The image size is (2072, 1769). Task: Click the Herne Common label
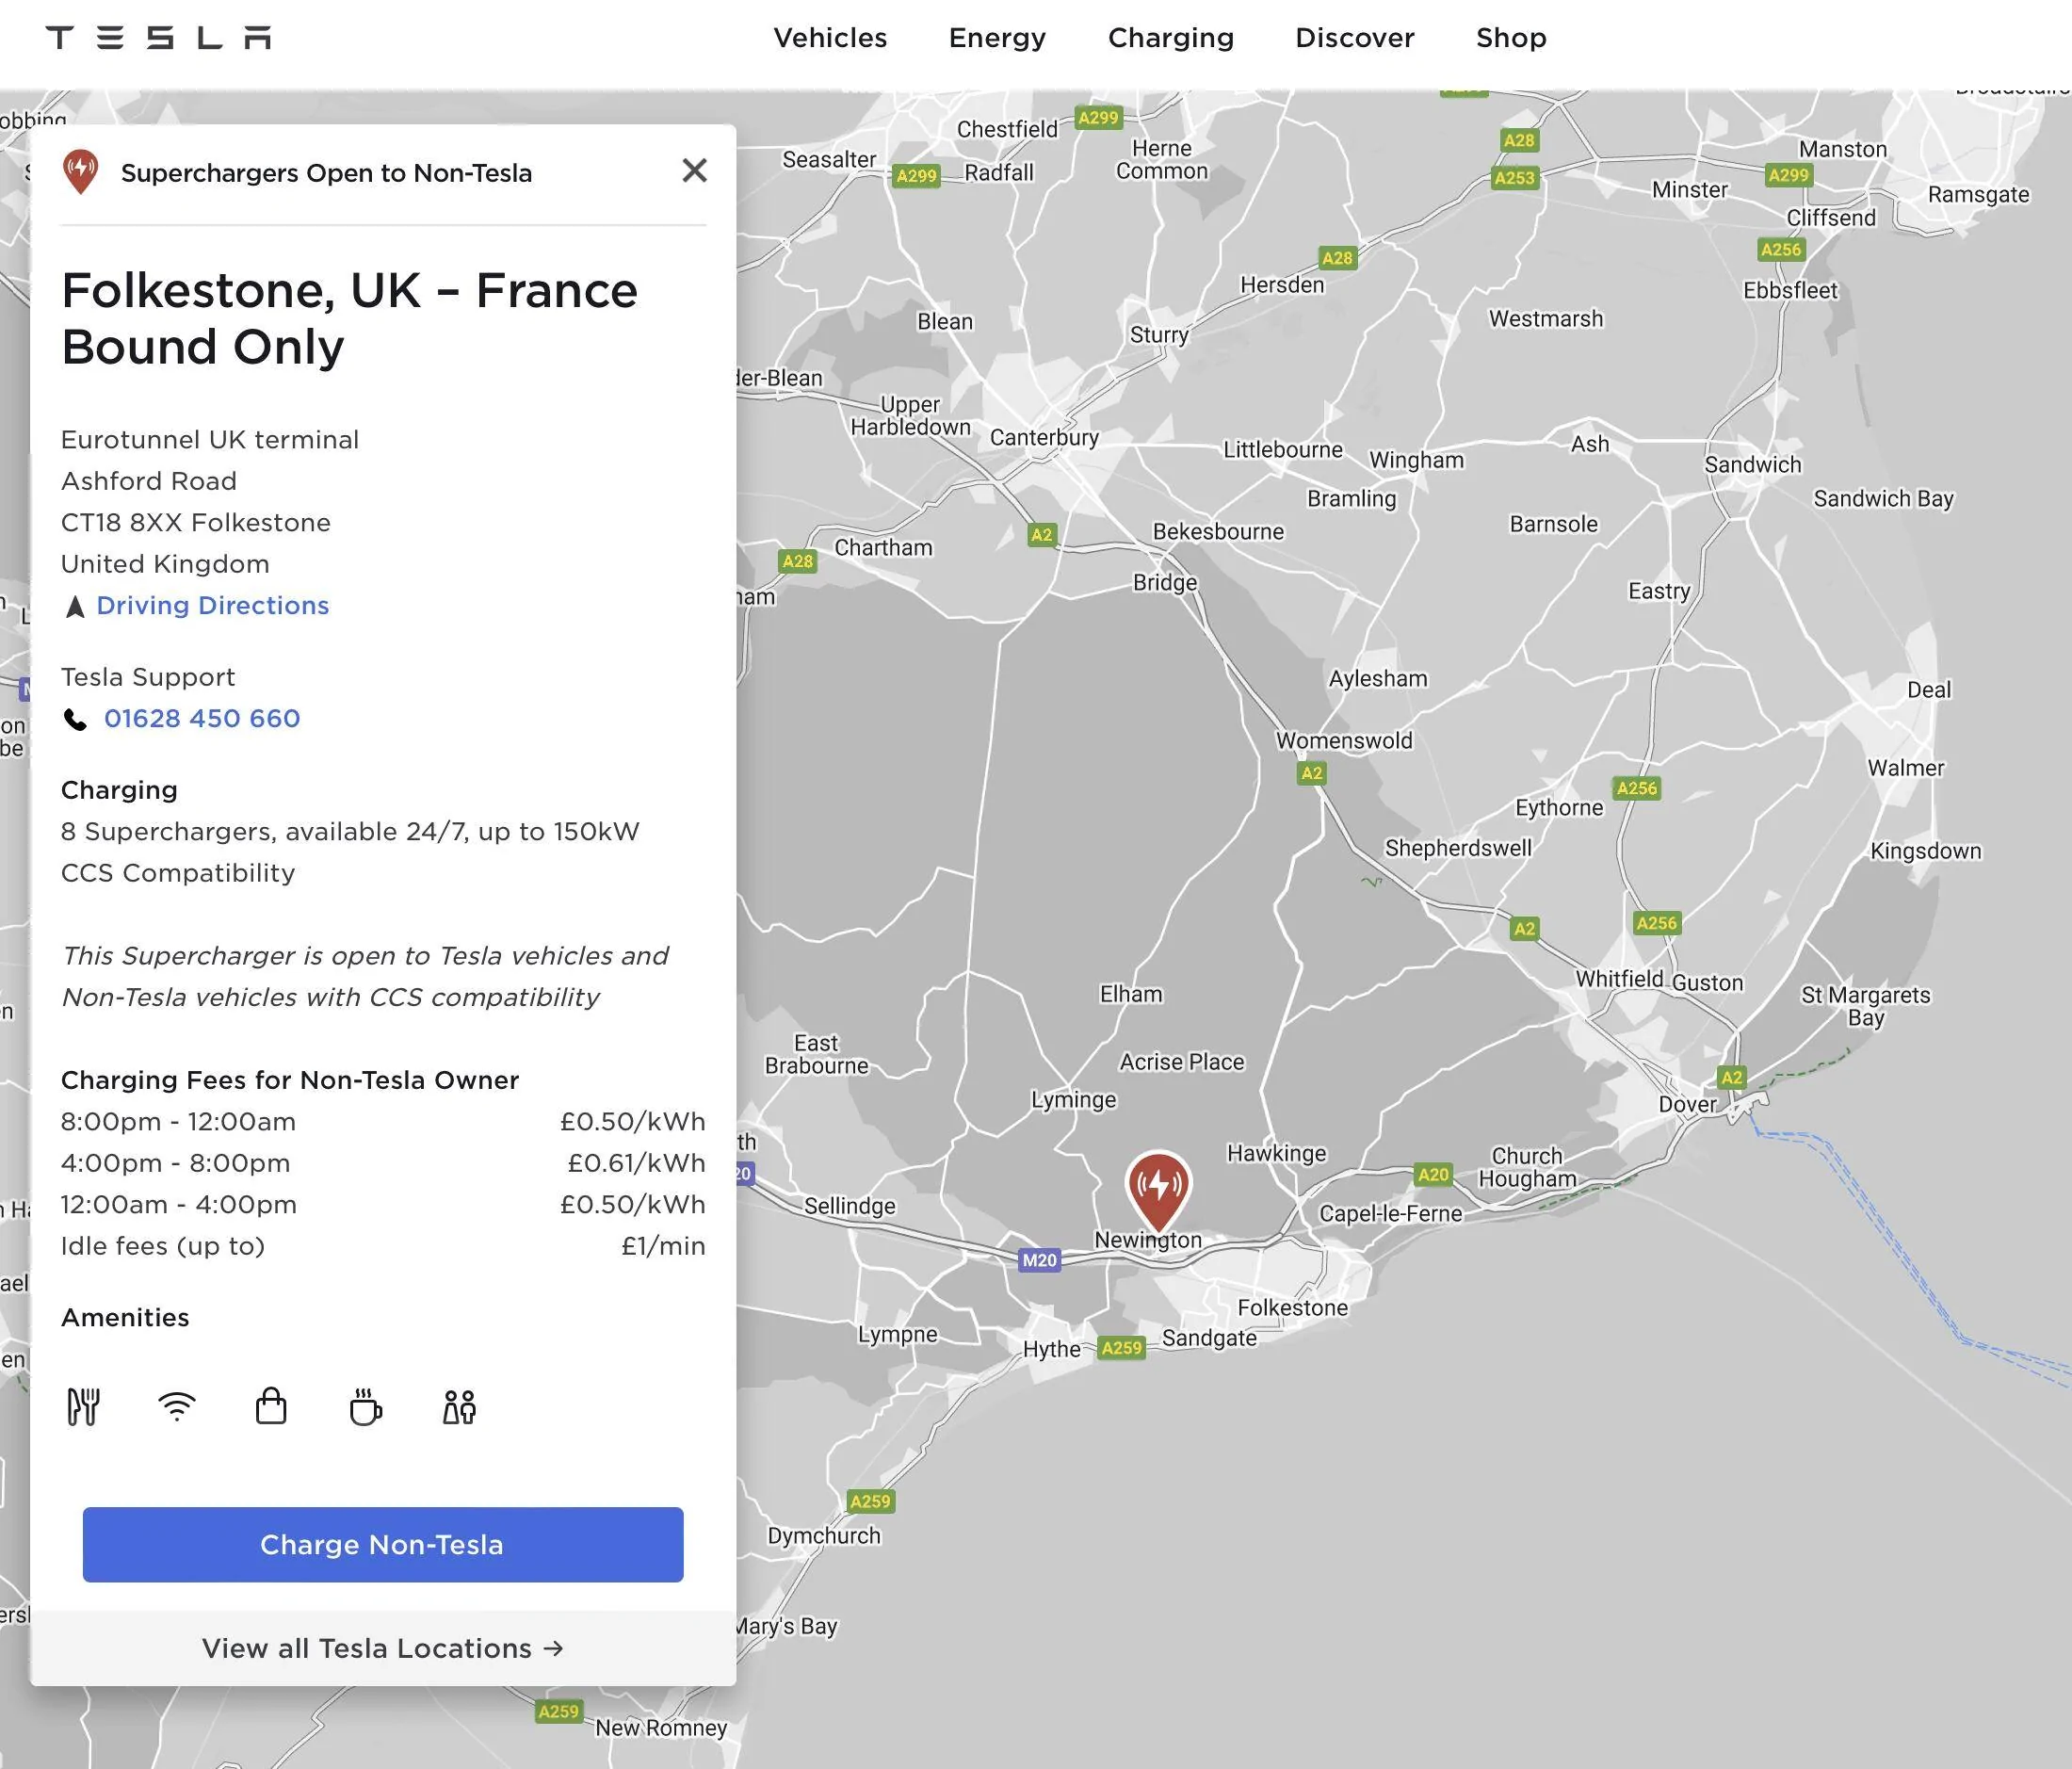tap(1162, 160)
